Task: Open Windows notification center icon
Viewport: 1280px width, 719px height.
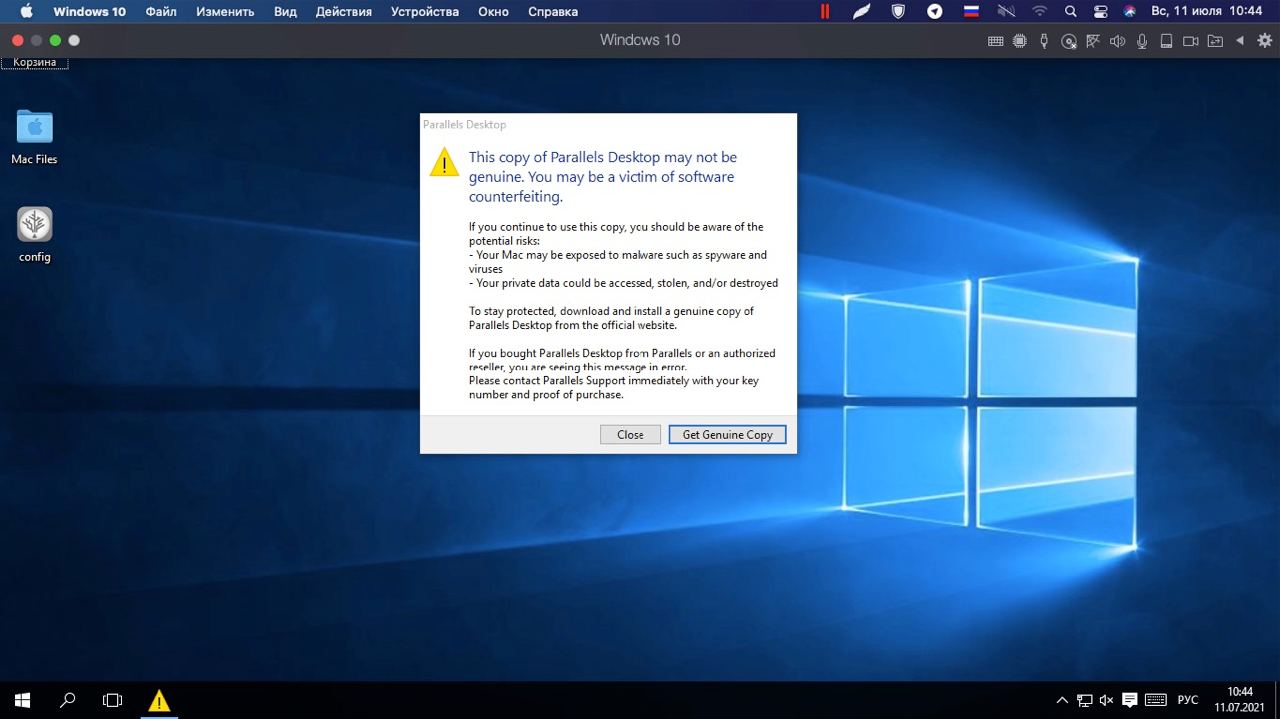Action: click(x=1130, y=700)
